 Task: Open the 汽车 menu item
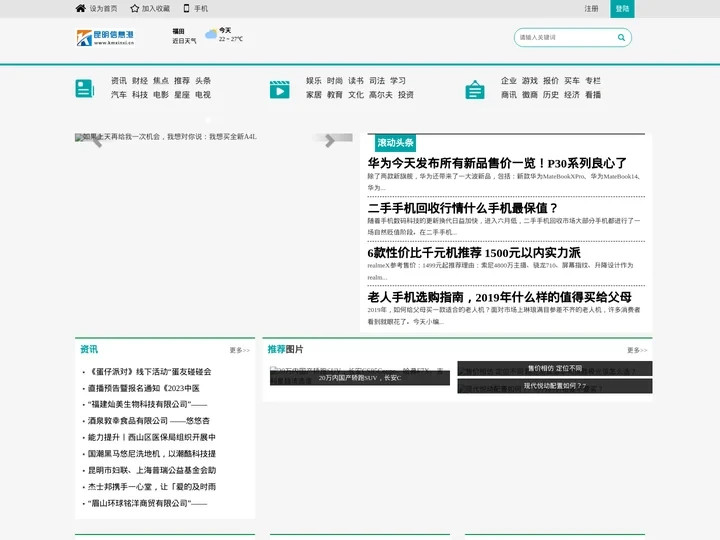119,95
